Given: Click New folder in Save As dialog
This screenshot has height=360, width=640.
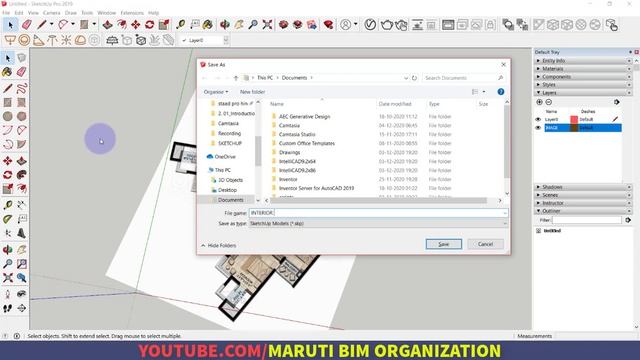Looking at the screenshot, I should tap(252, 92).
